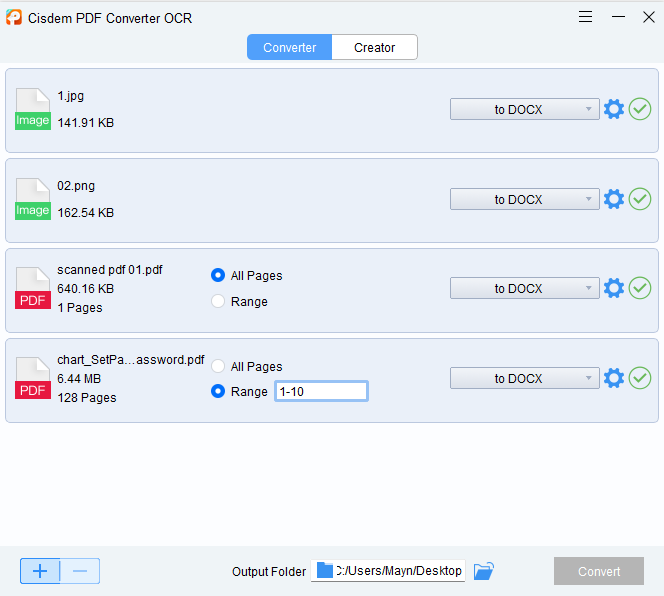Viewport: 664px width, 596px height.
Task: Open settings gear for 1.jpg
Action: [x=614, y=109]
